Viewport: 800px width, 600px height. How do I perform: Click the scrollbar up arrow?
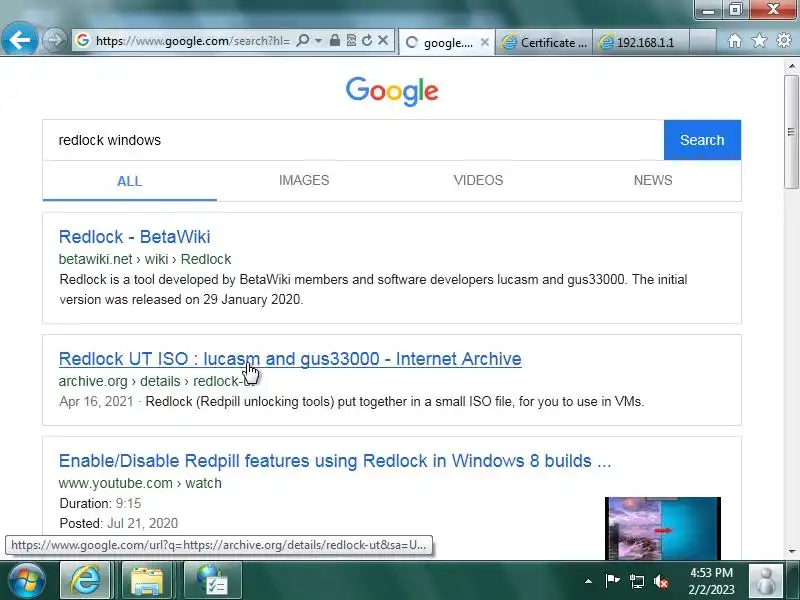[791, 66]
